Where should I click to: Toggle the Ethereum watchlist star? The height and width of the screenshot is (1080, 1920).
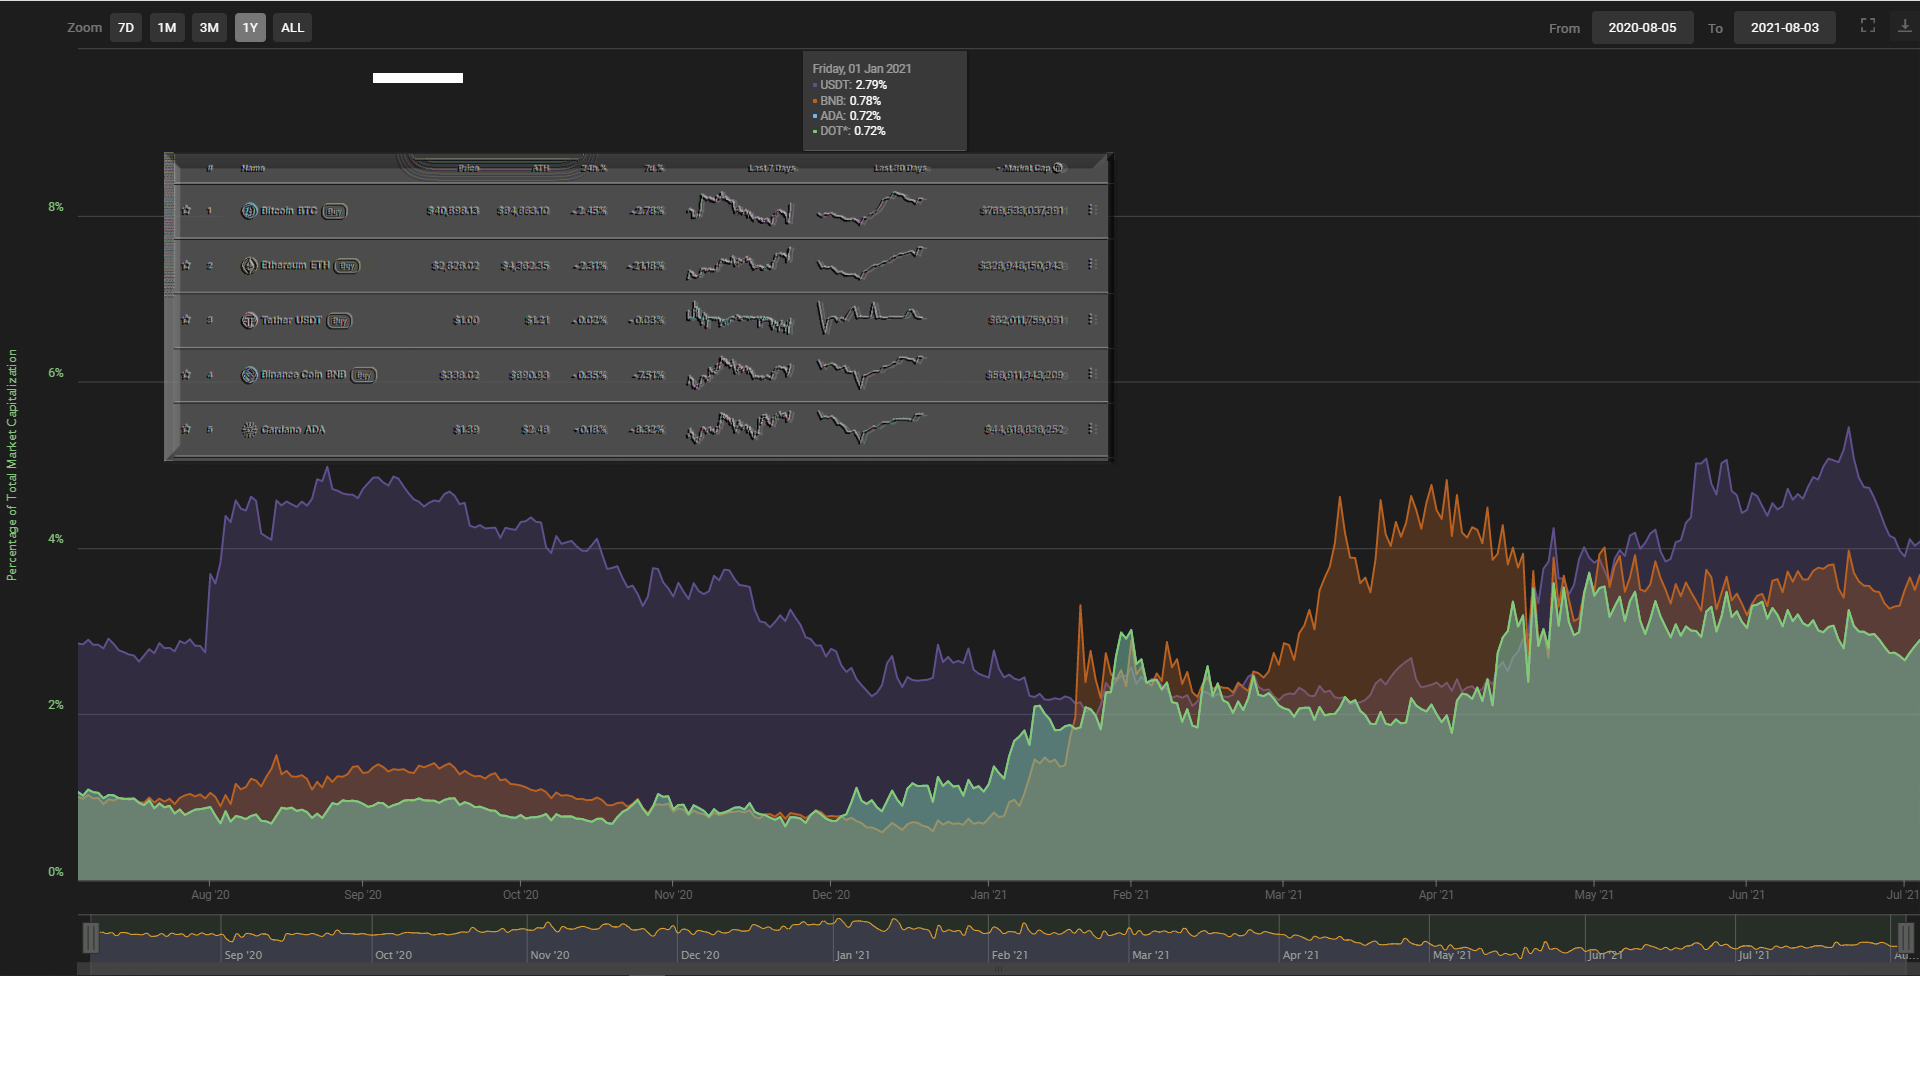point(186,266)
